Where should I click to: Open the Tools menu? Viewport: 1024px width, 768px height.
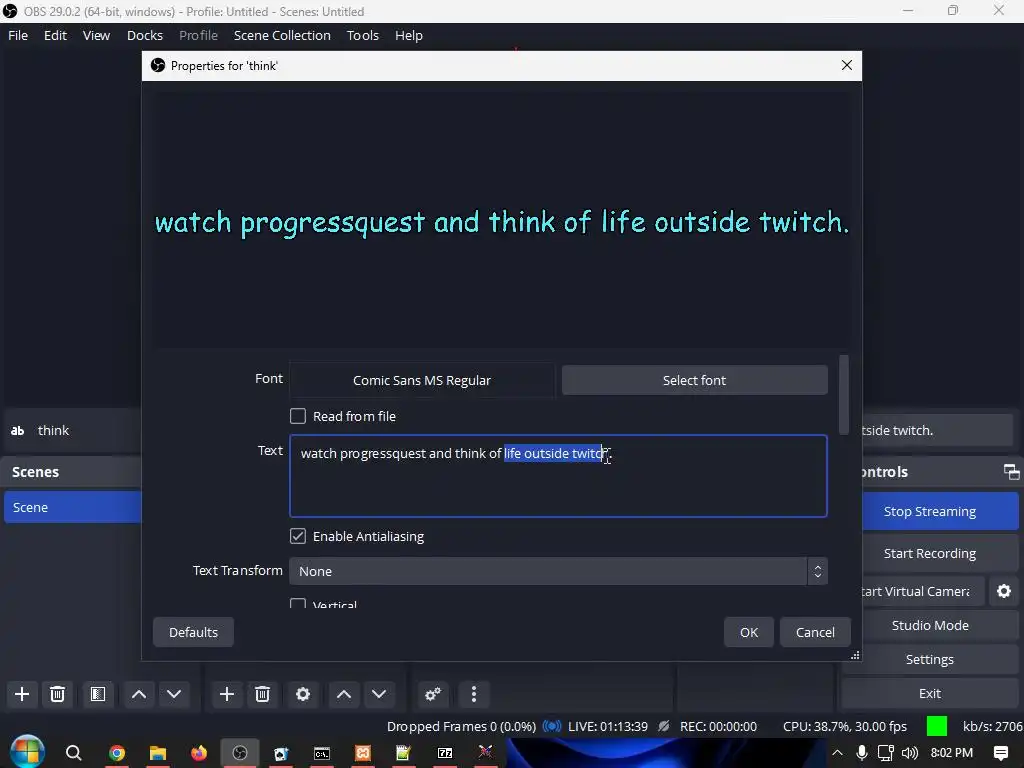point(362,35)
